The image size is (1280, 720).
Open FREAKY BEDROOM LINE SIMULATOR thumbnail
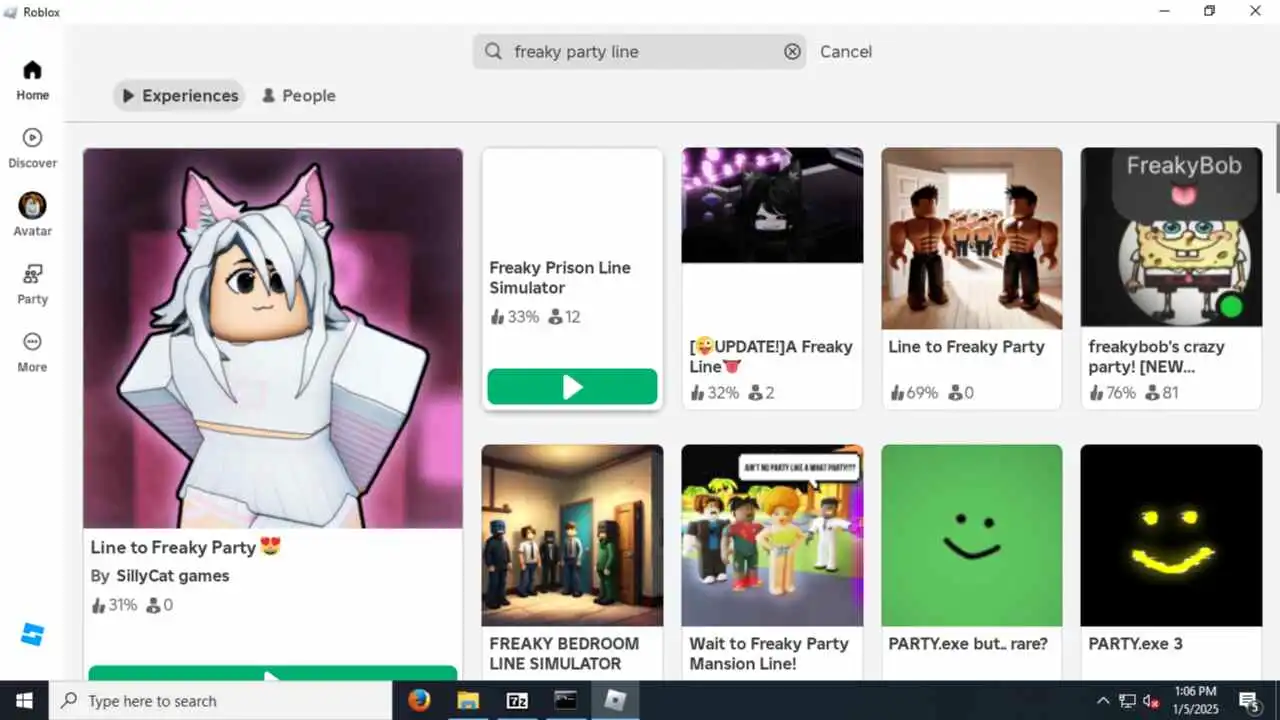[572, 535]
